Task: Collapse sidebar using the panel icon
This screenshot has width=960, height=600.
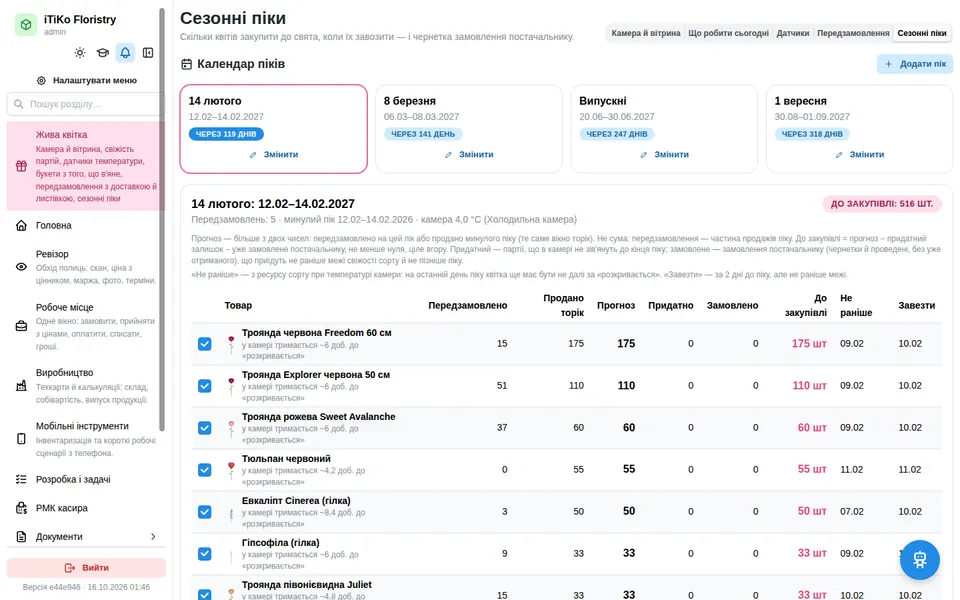Action: (x=148, y=53)
